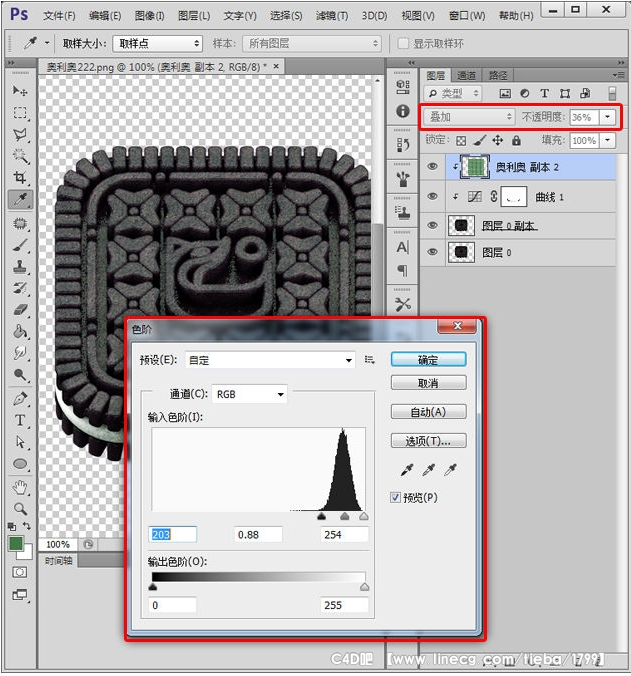Select the Path Selection tool
The width and height of the screenshot is (631, 676).
[x=20, y=442]
